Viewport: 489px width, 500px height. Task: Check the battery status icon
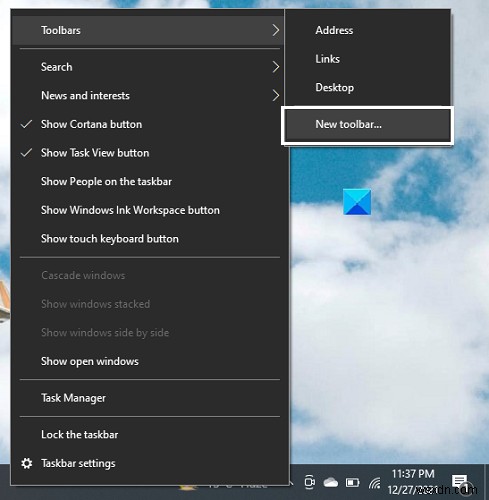pyautogui.click(x=353, y=482)
